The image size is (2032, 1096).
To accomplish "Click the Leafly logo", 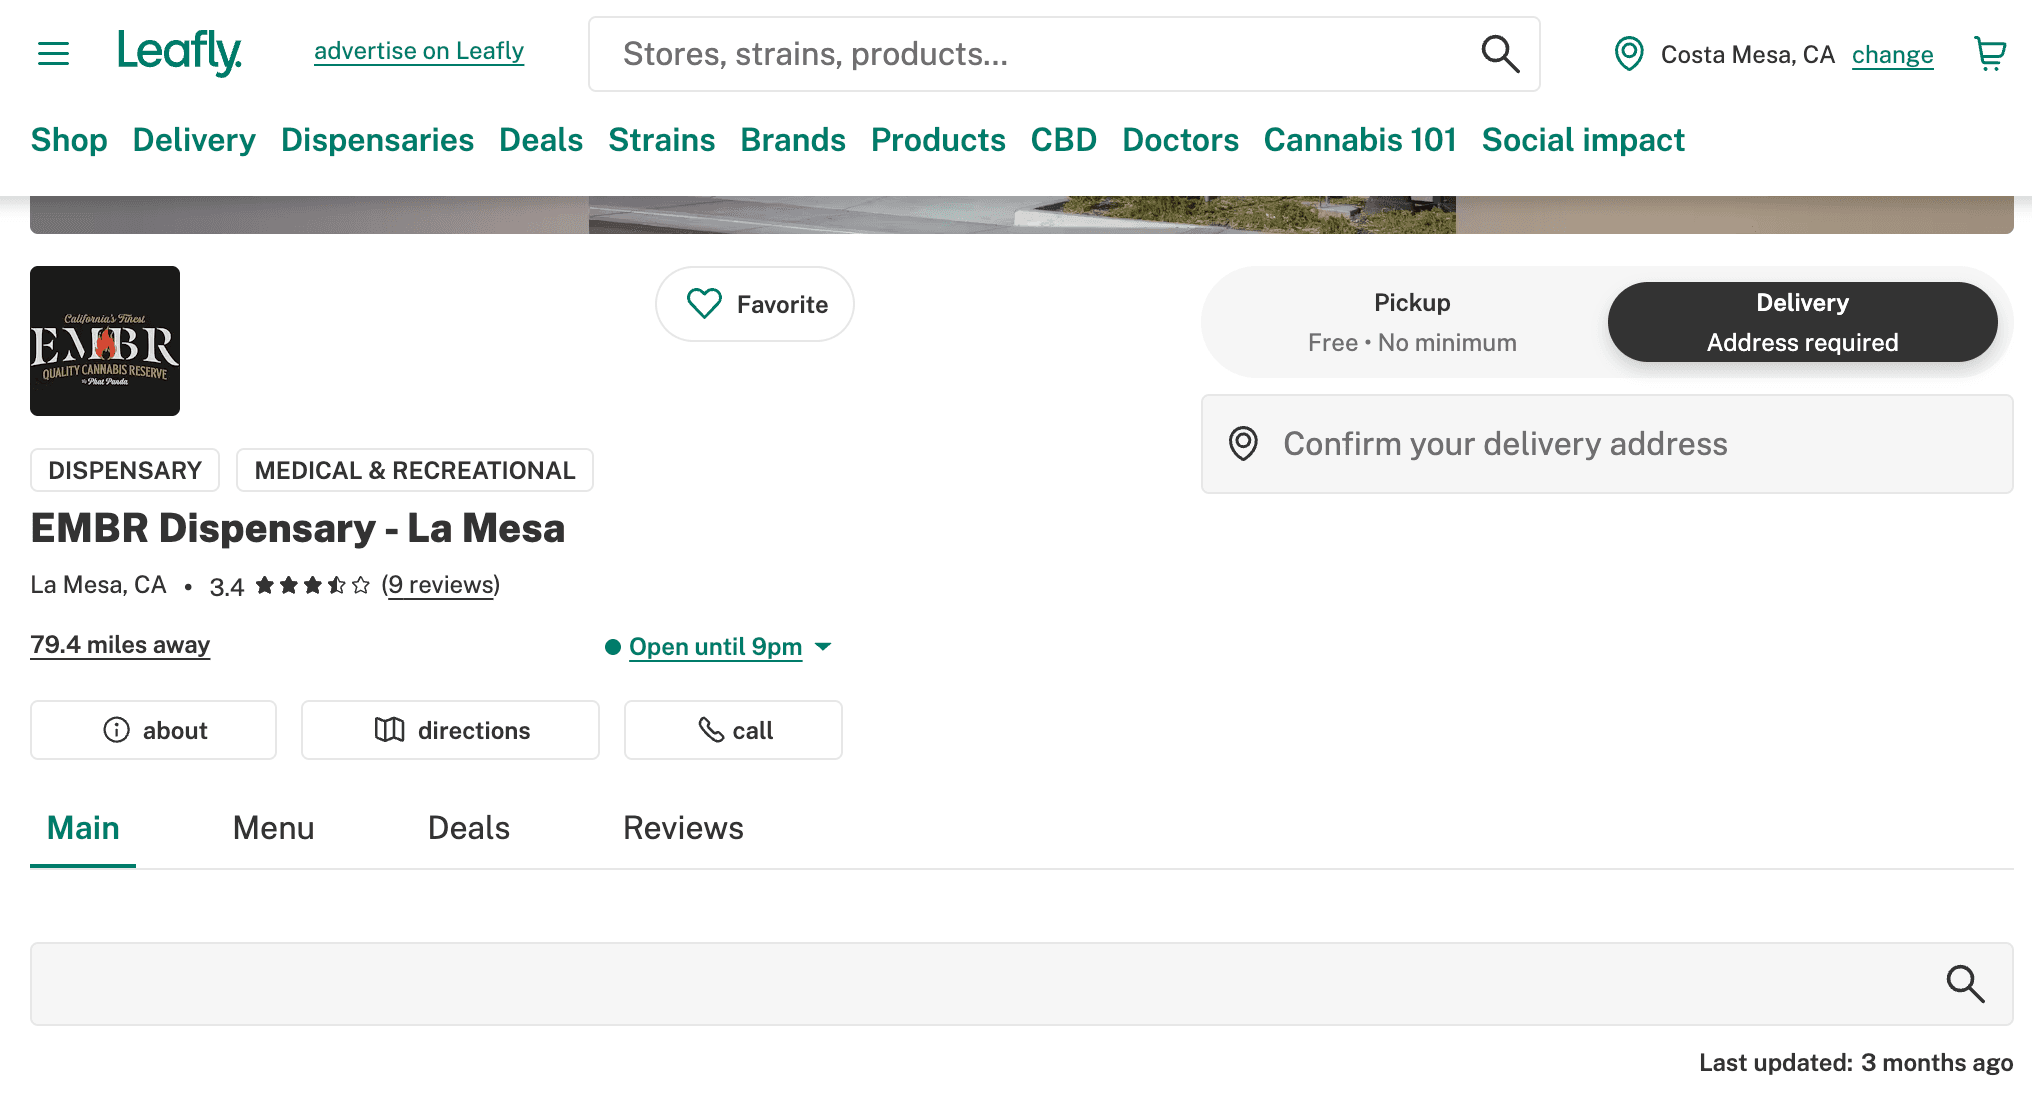I will tap(179, 52).
